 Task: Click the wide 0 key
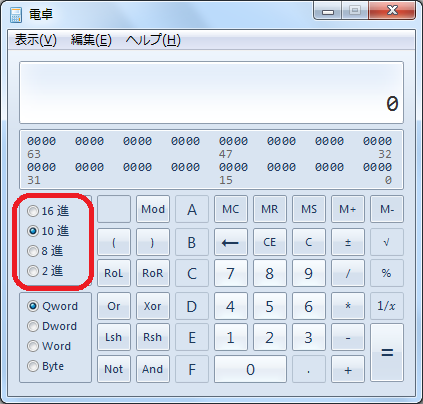[x=251, y=369]
